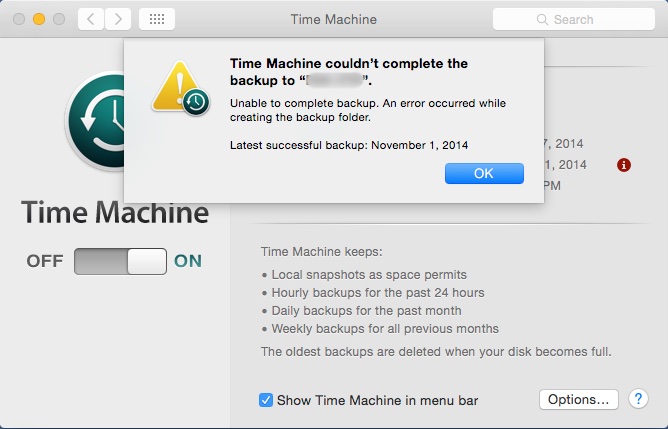The height and width of the screenshot is (429, 668).
Task: Click the OFF label beside the switch
Action: coord(45,261)
